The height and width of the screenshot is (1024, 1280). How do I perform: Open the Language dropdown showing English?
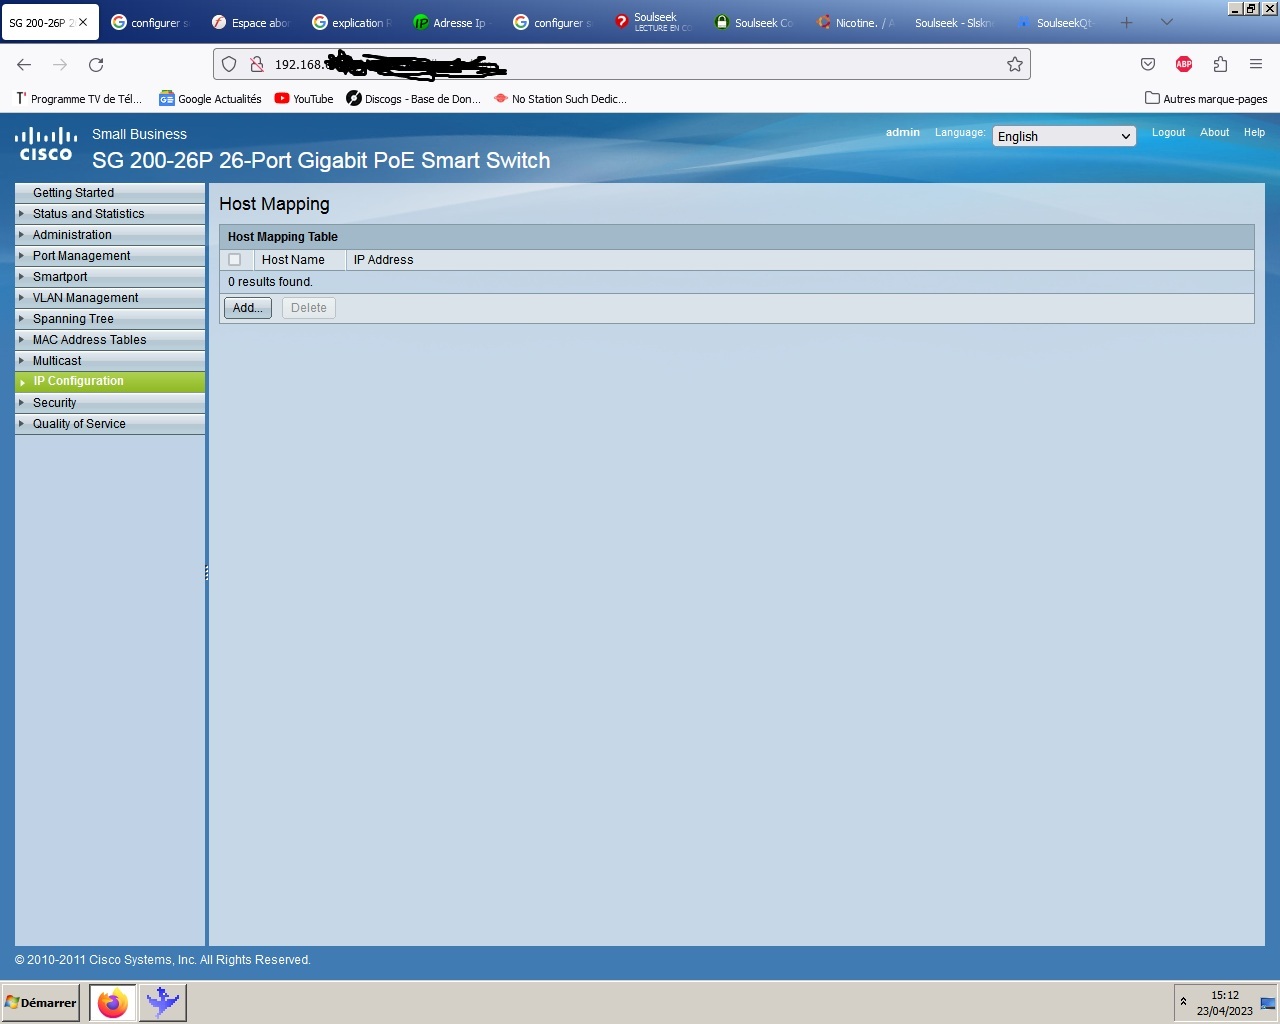(1064, 136)
